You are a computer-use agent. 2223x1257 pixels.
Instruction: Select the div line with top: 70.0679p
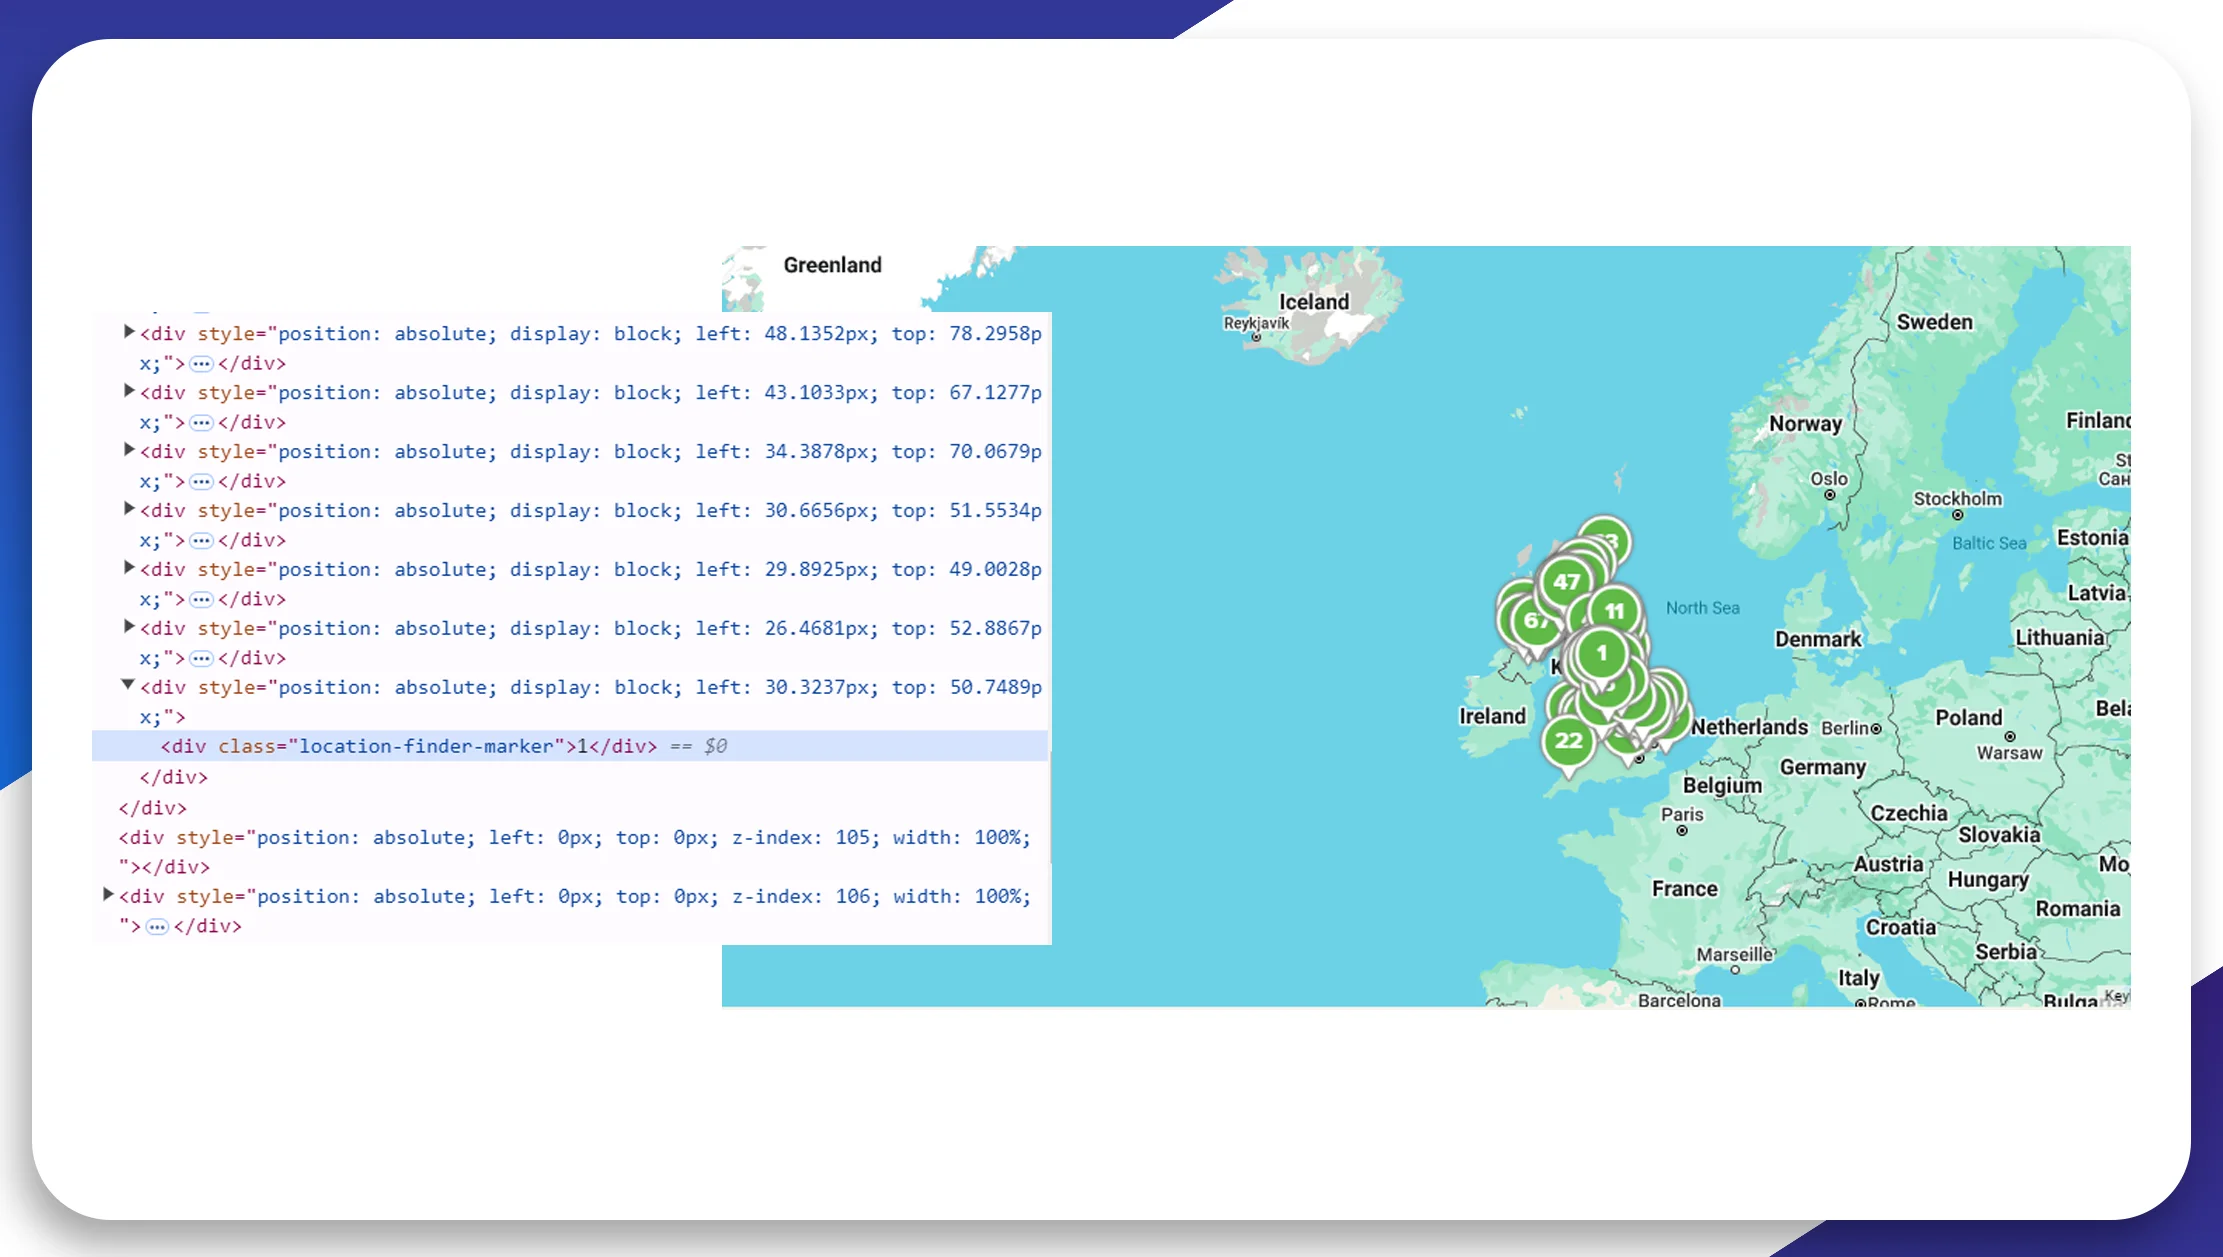(x=590, y=466)
